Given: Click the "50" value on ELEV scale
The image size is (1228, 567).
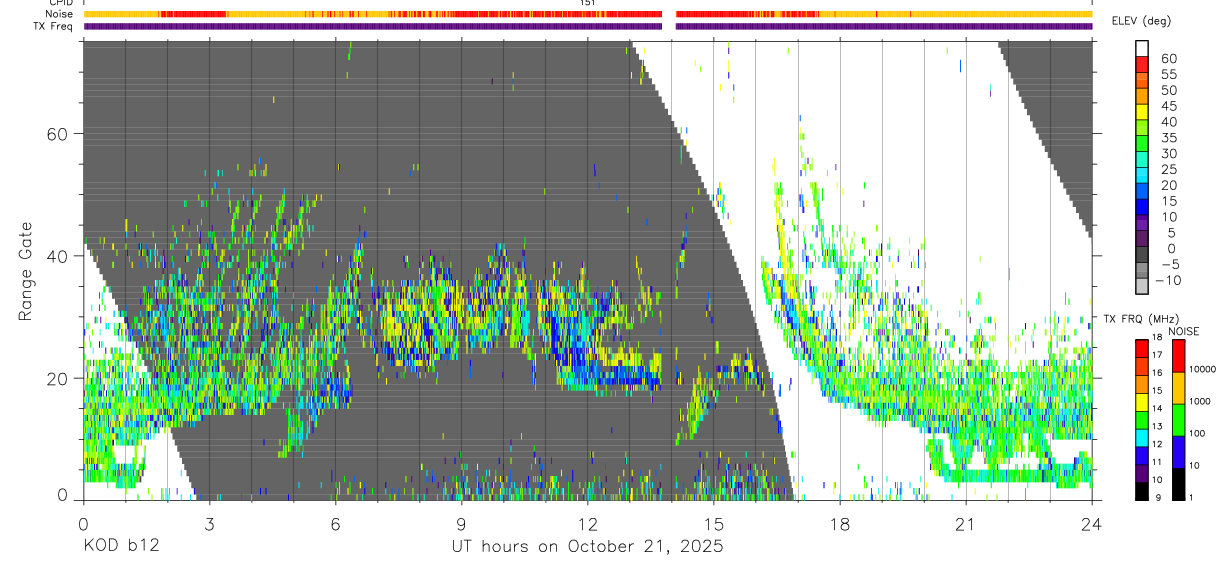Looking at the screenshot, I should (1168, 90).
